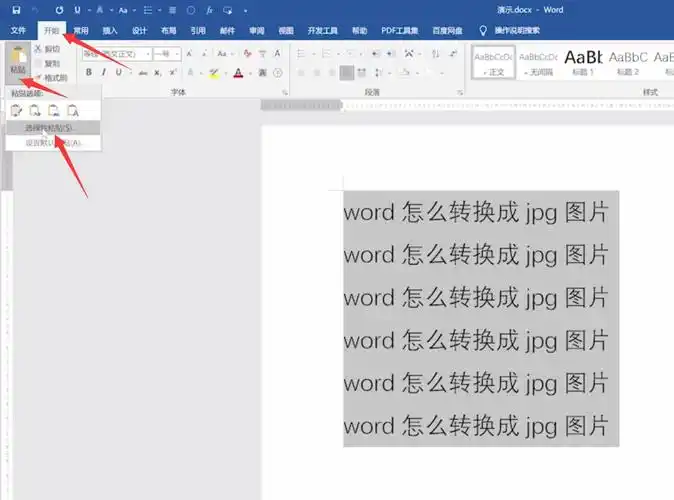Toggle Italic formatting
This screenshot has height=500, width=674.
[104, 72]
